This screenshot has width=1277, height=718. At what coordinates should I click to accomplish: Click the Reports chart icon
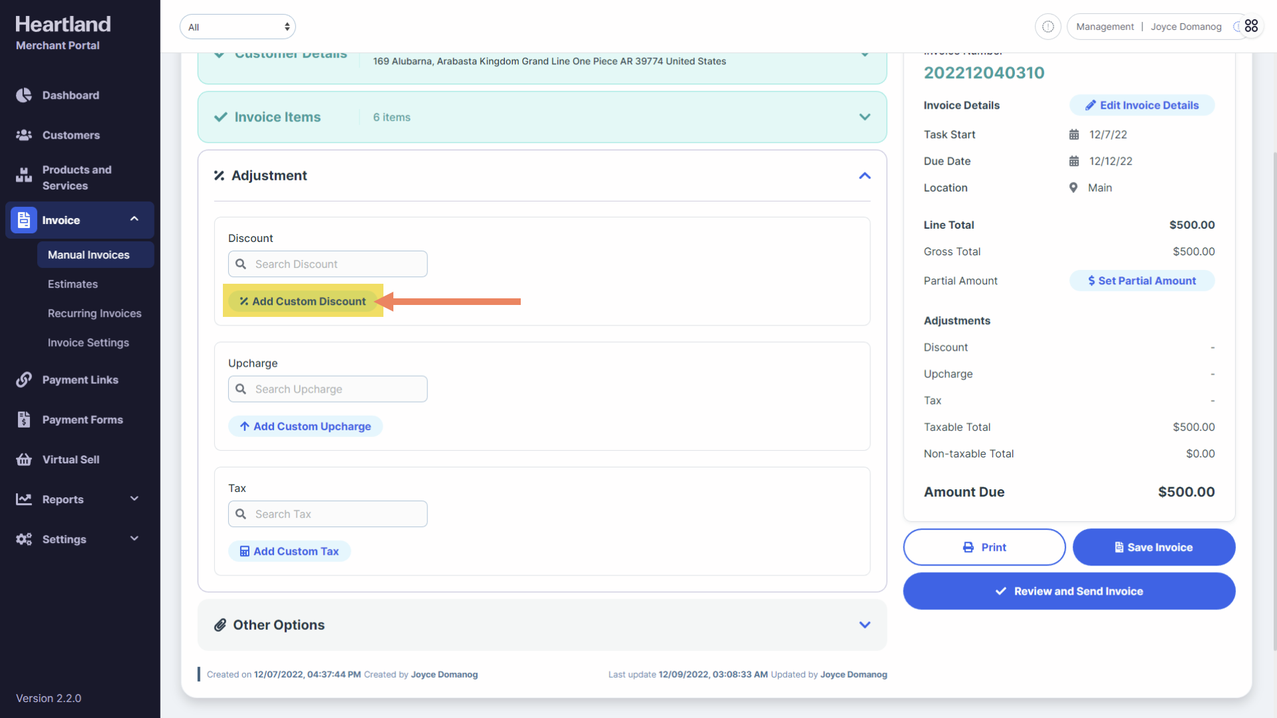click(x=24, y=499)
